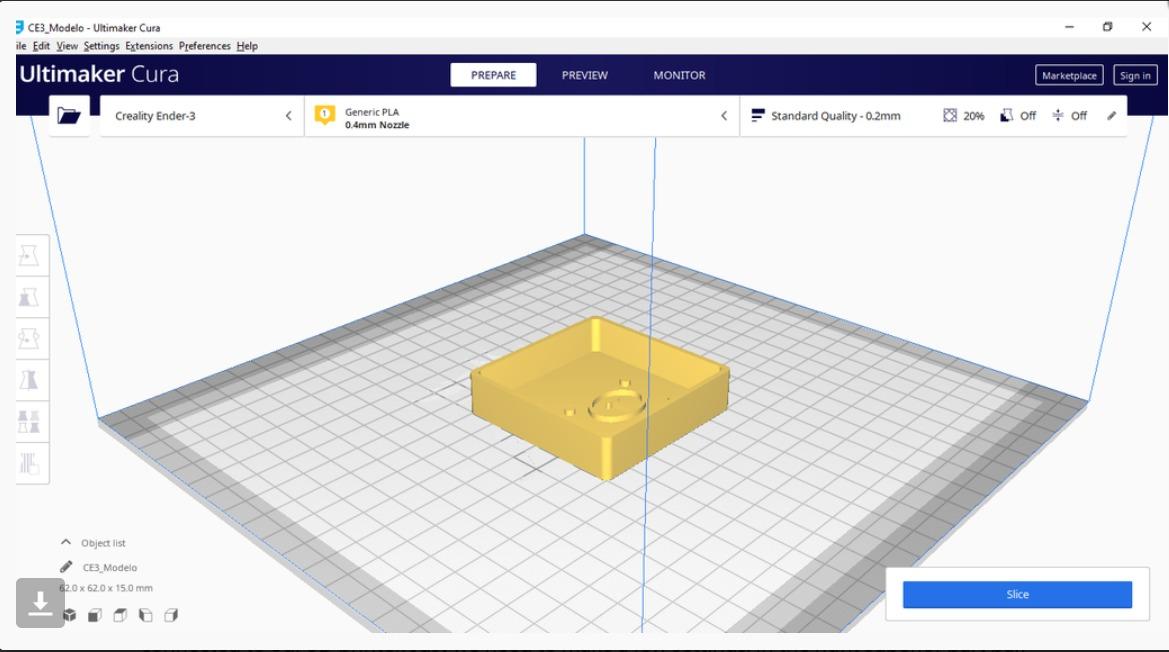Open custom print settings pencil icon
1169x652 pixels.
point(1112,115)
